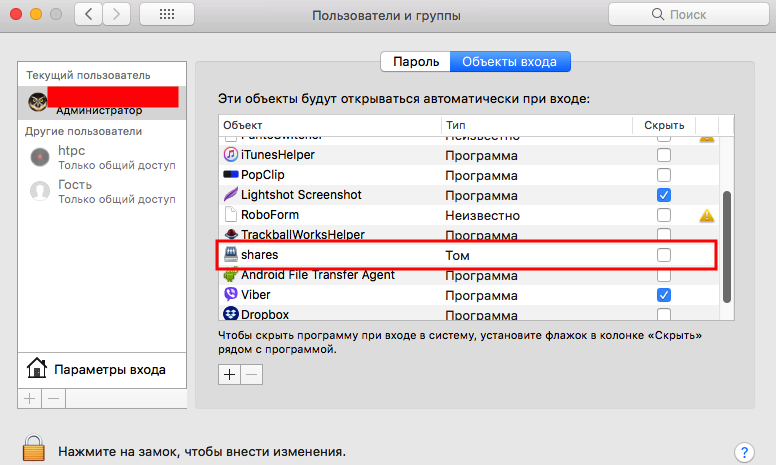Screen dimensions: 776x465
Task: Click the Android File Transfer Agent icon
Action: click(230, 275)
